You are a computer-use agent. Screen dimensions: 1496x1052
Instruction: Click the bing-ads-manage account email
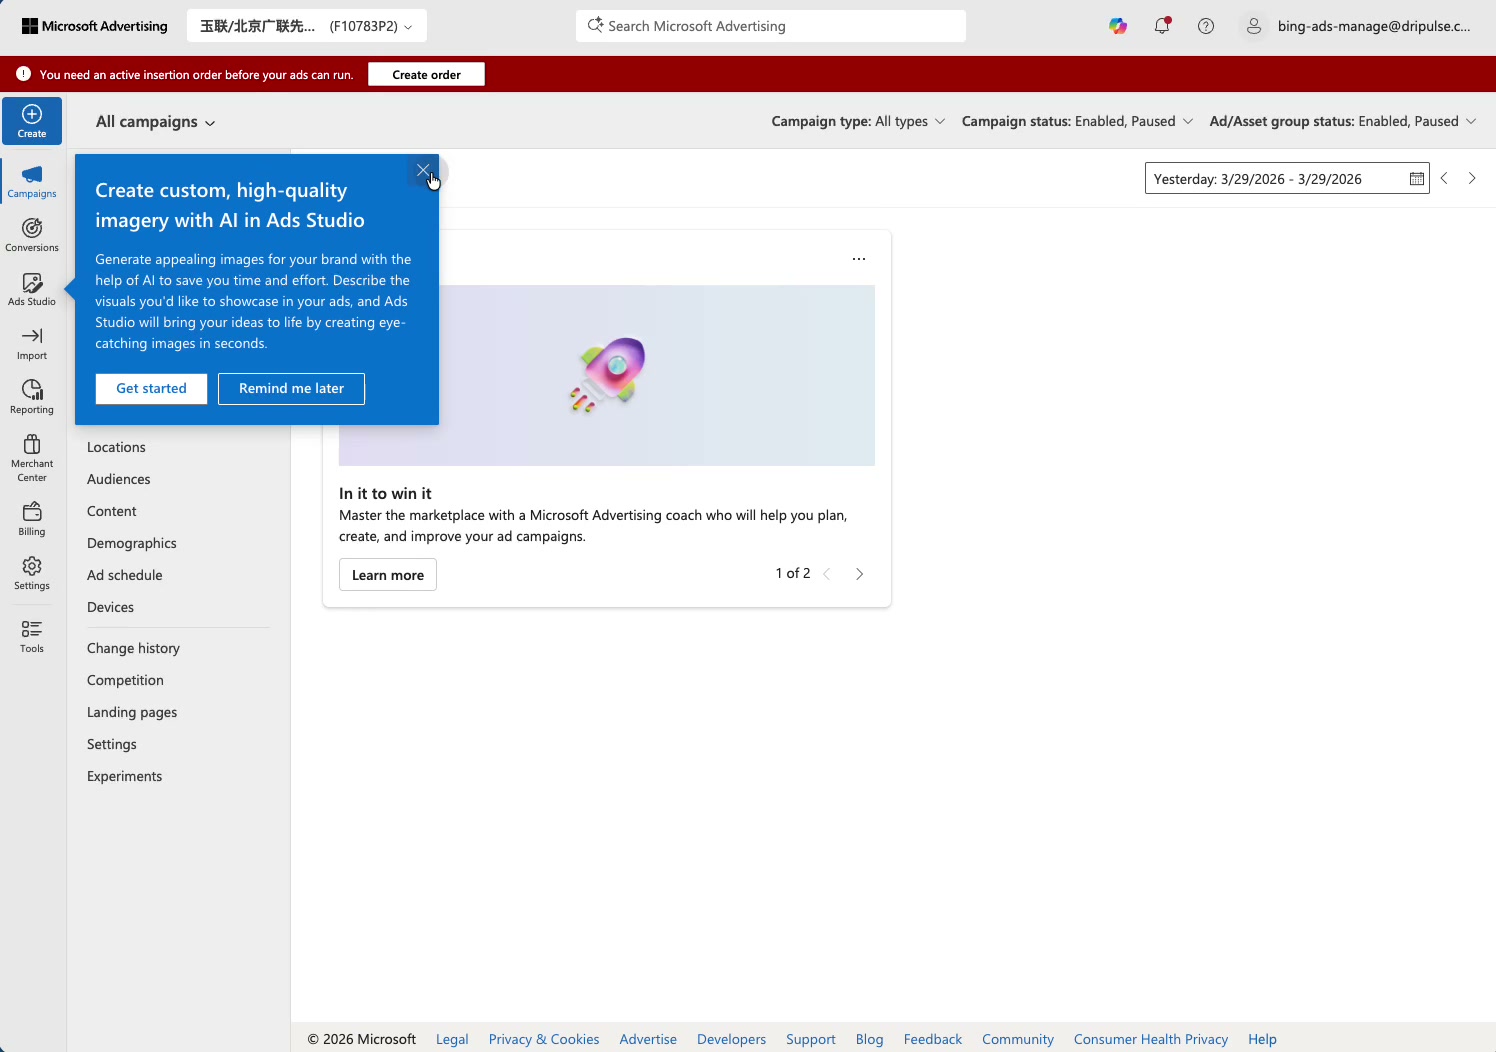click(x=1374, y=26)
